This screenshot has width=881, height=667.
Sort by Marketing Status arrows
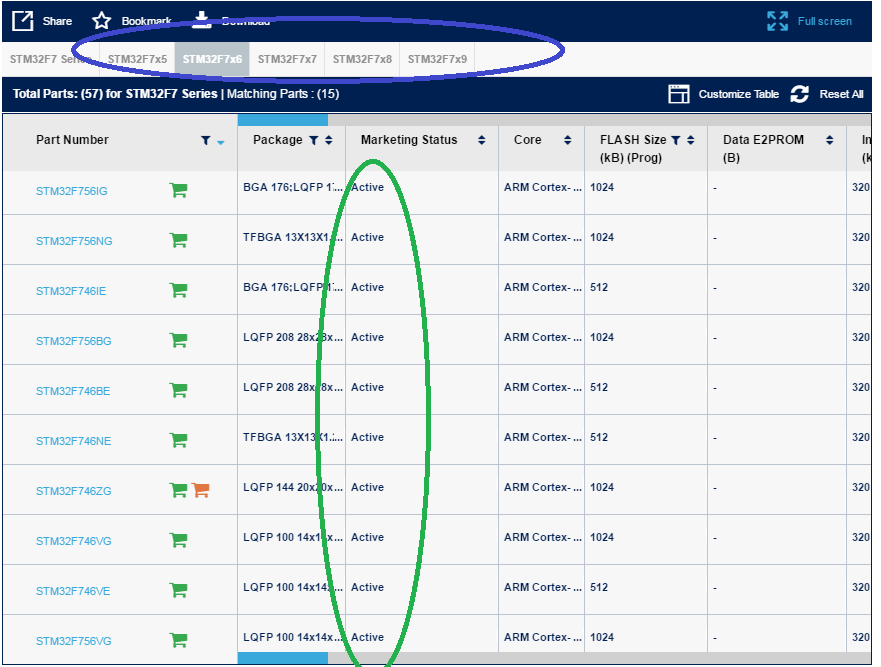pyautogui.click(x=482, y=140)
